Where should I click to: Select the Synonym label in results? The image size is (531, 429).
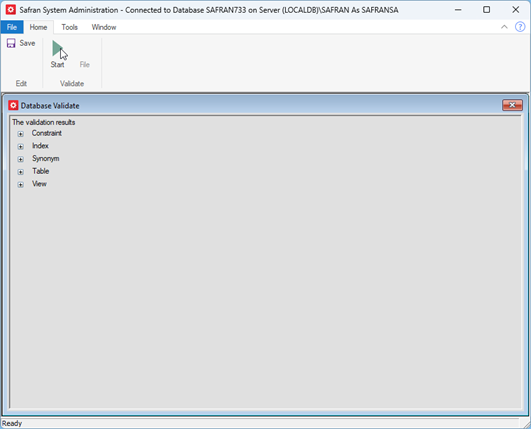click(x=46, y=158)
